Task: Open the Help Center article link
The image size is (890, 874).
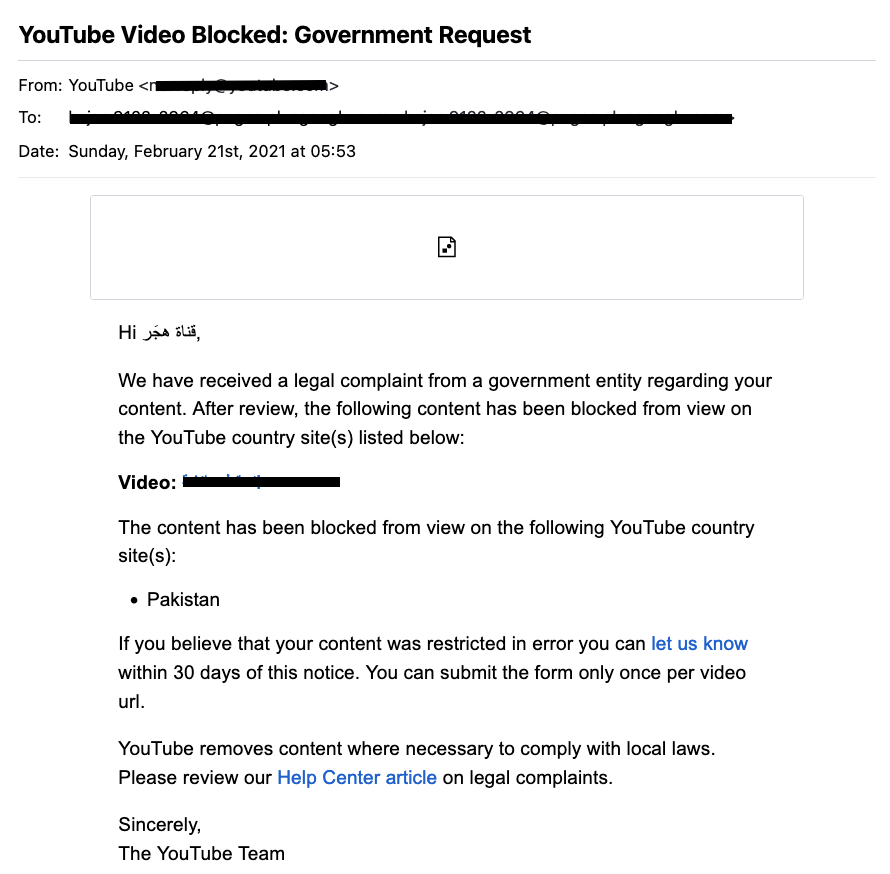Action: point(357,777)
